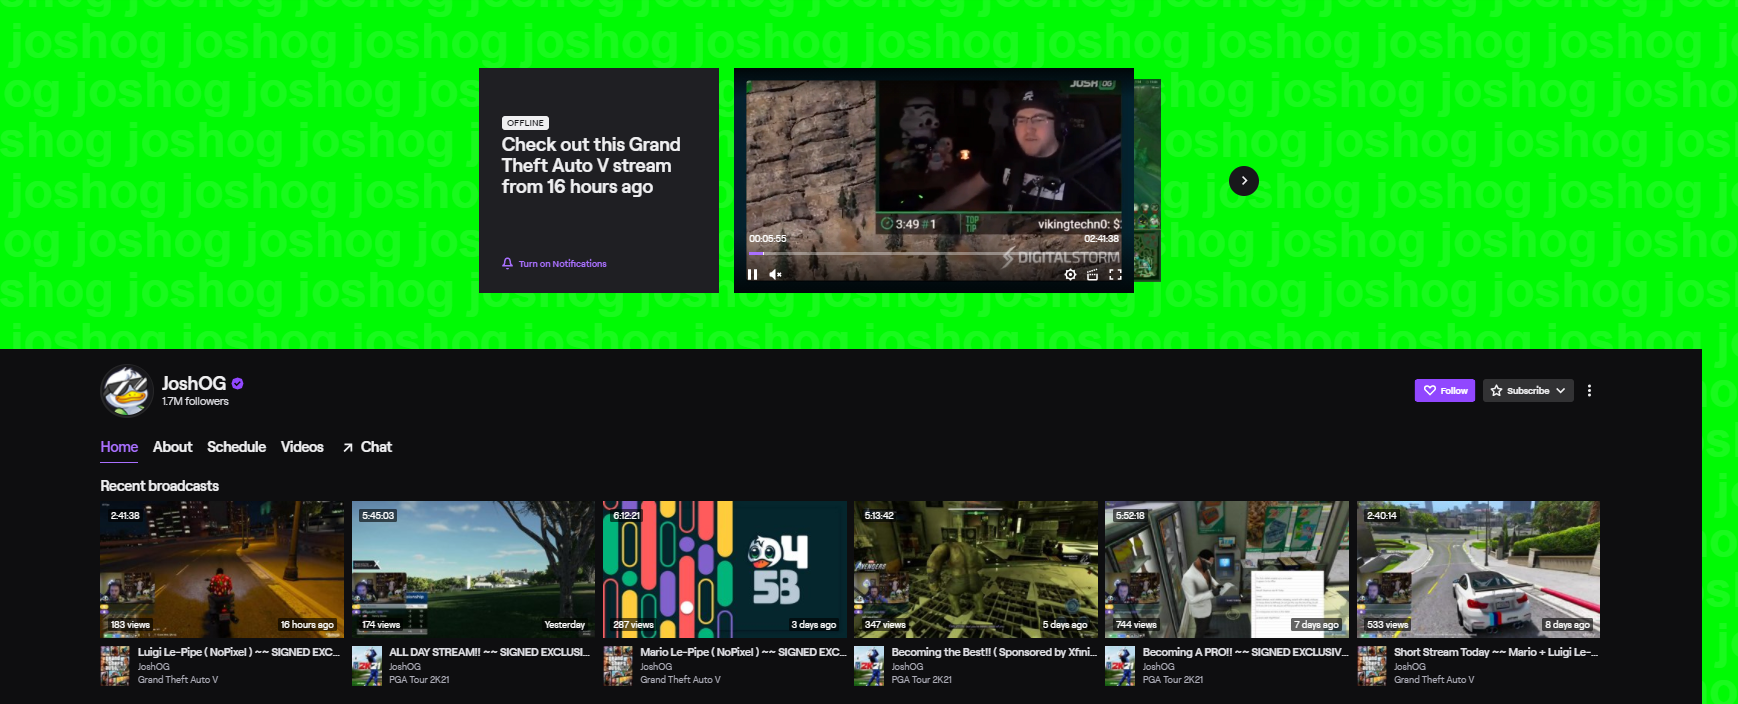Follow the JoshOG channel

click(1444, 391)
